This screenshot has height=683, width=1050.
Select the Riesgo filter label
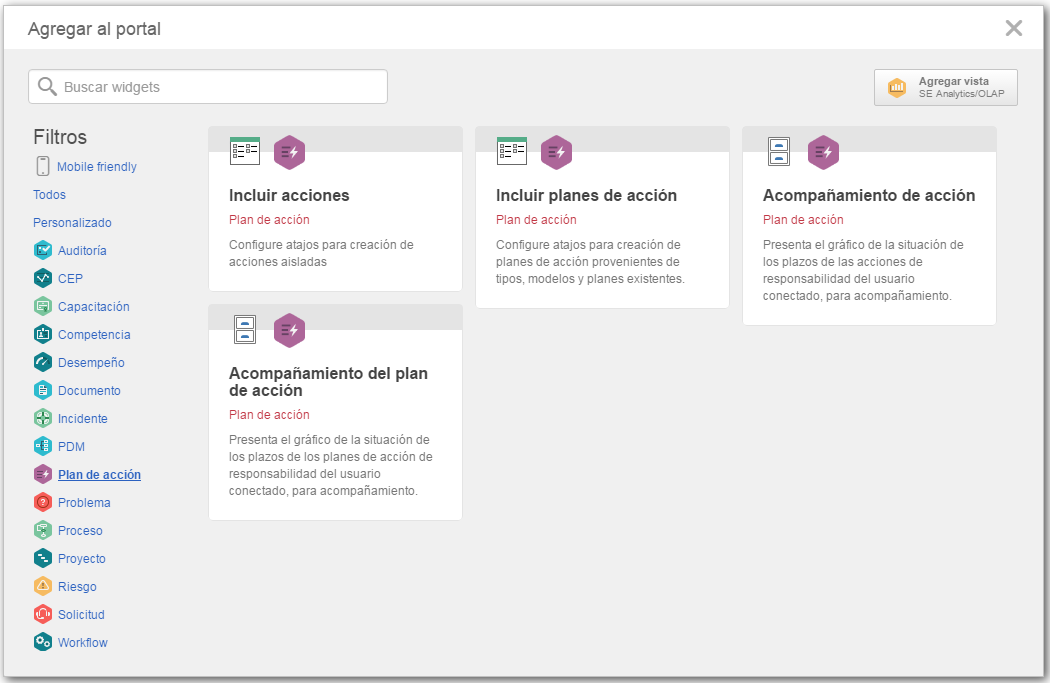(x=77, y=587)
